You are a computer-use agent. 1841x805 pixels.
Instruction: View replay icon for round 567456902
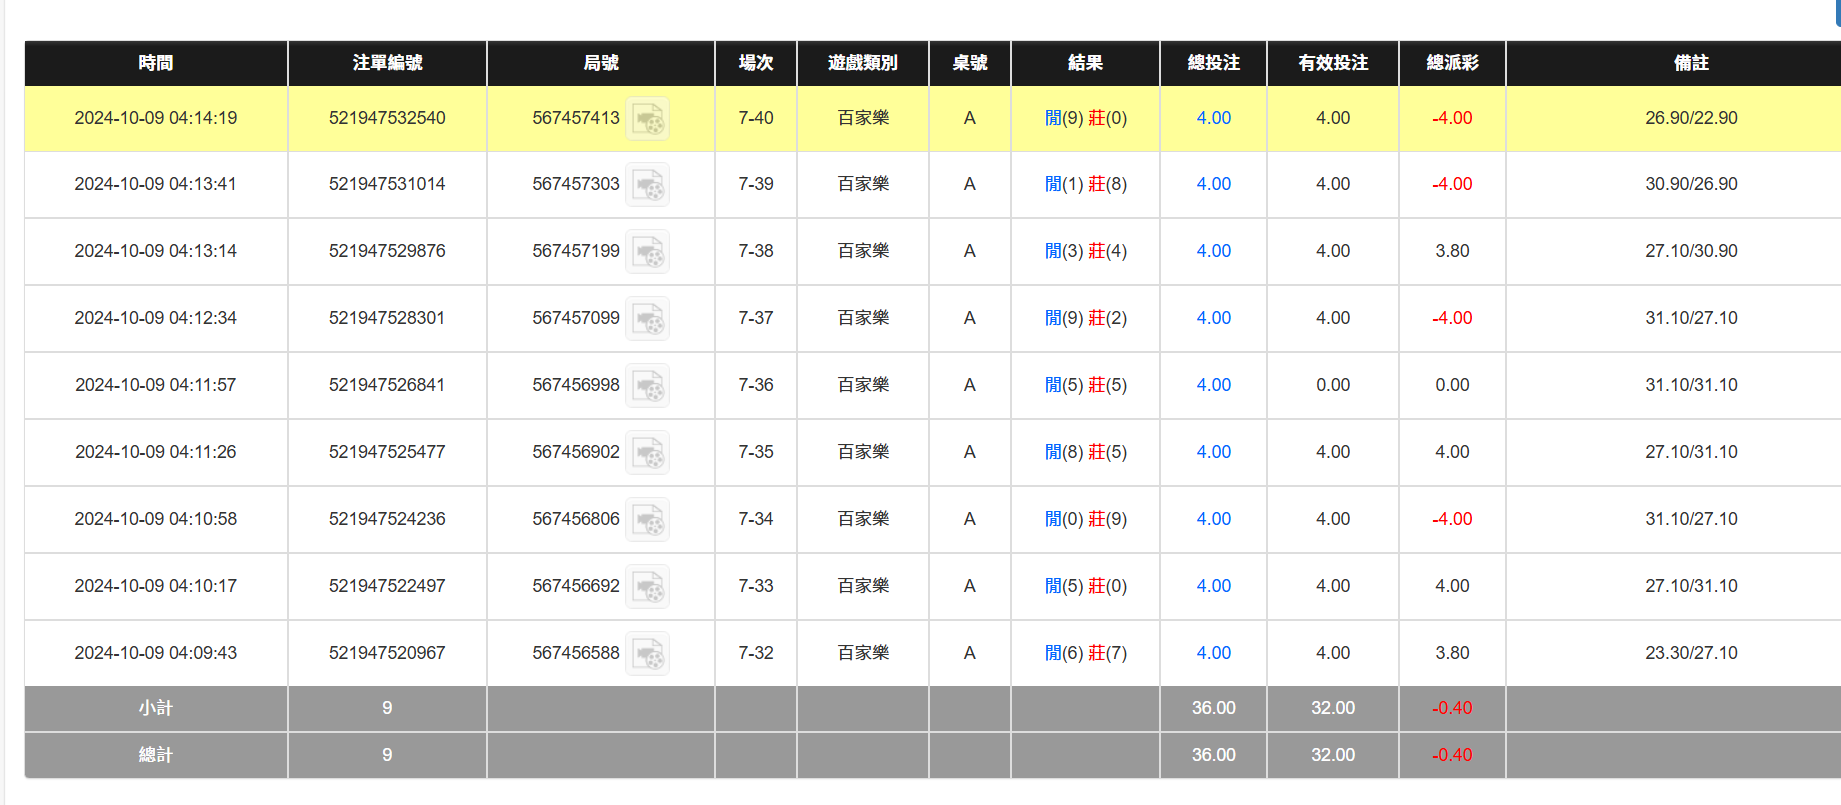(647, 453)
